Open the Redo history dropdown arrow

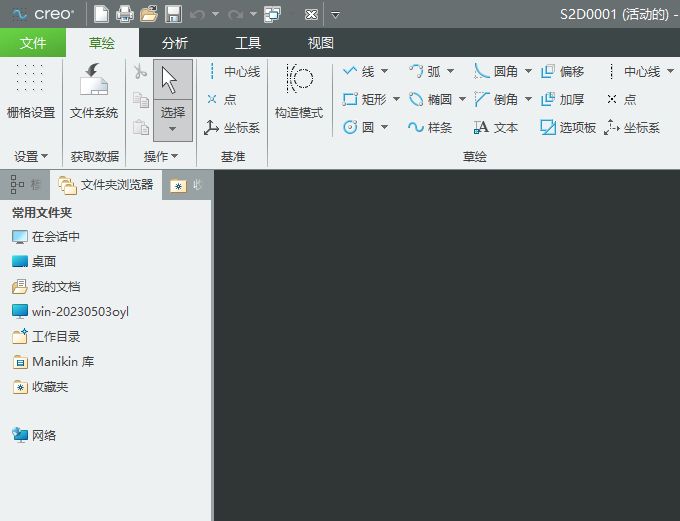254,14
